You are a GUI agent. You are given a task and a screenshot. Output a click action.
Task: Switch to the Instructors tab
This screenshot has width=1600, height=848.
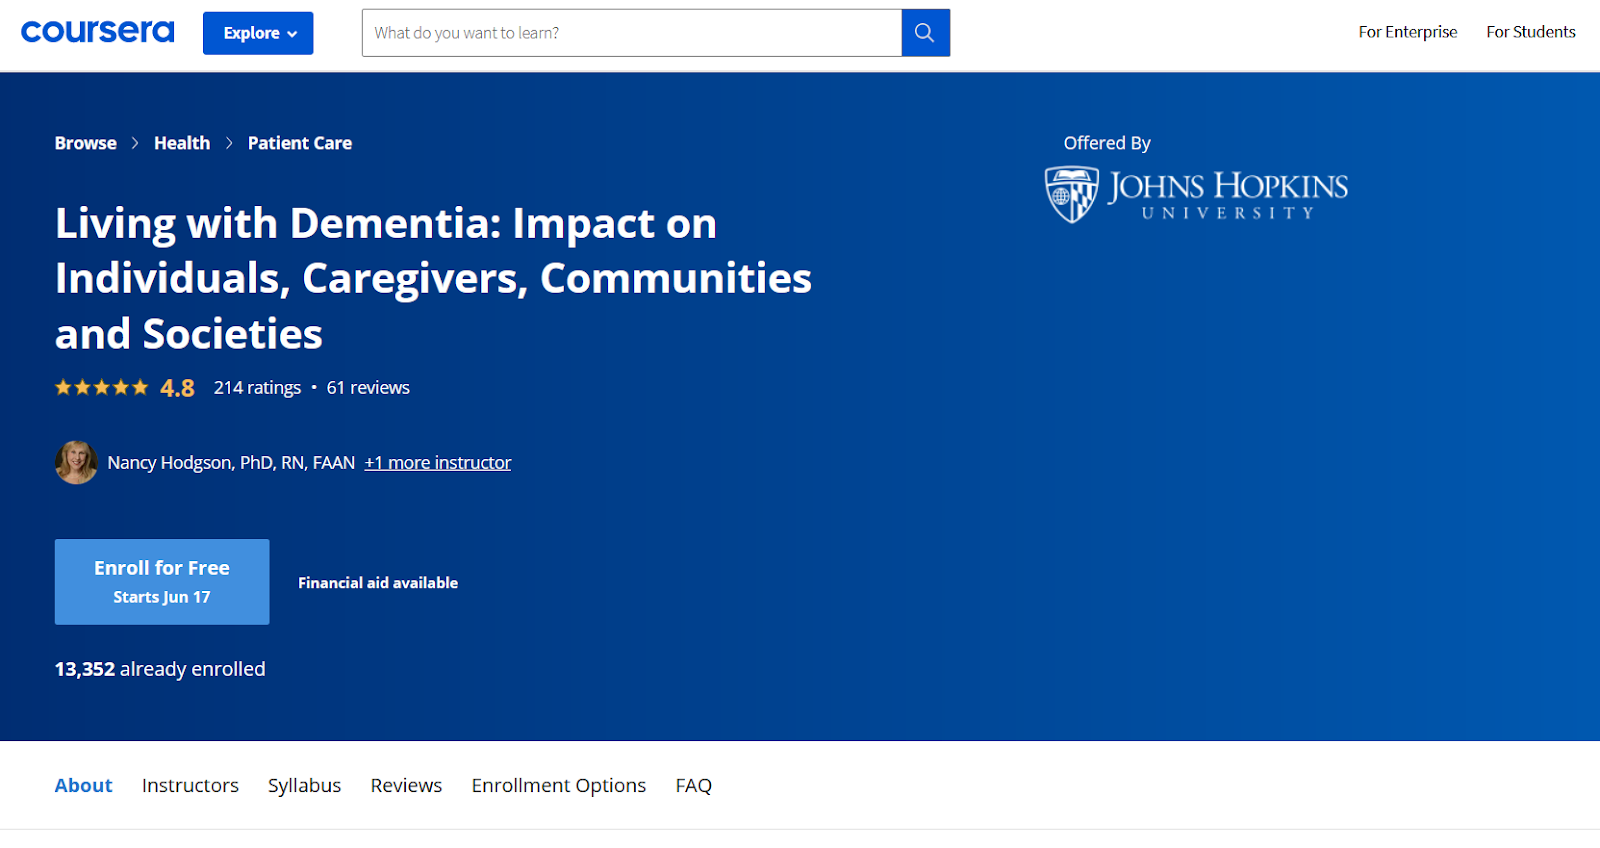pos(190,785)
